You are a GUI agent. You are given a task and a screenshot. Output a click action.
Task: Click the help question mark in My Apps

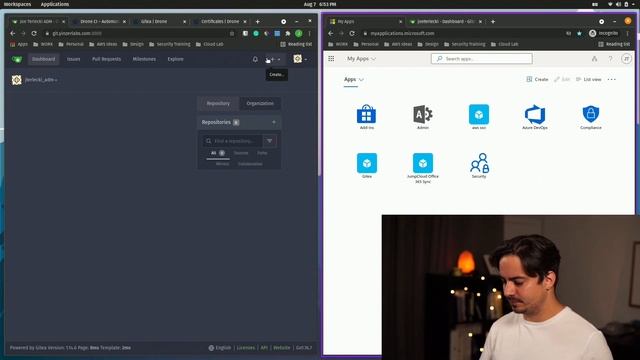point(610,59)
